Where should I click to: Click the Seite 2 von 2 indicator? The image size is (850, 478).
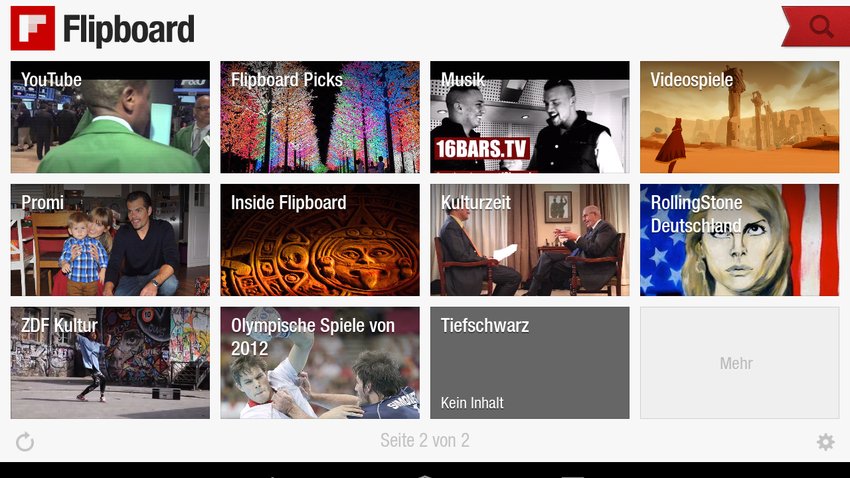424,441
